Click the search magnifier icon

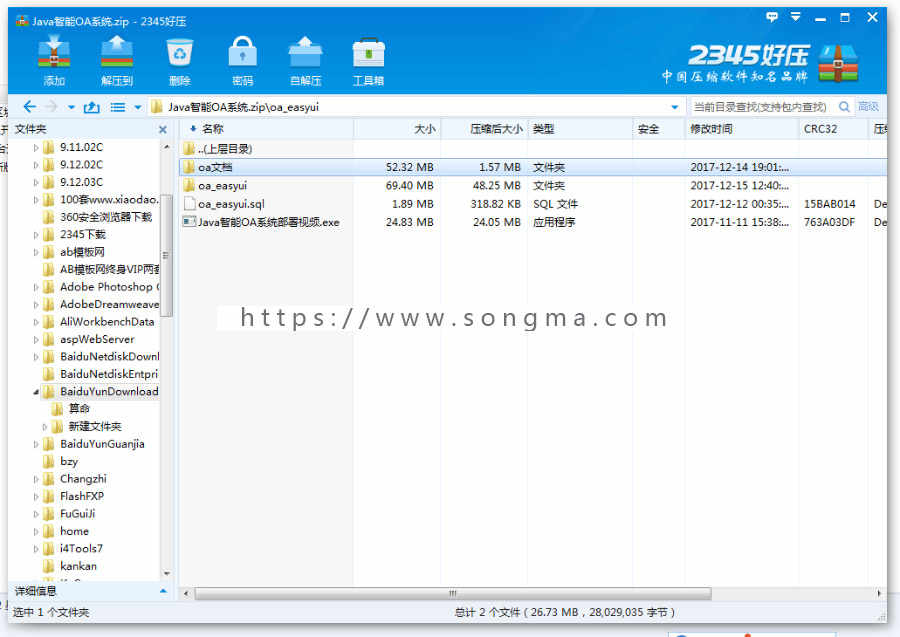(844, 107)
